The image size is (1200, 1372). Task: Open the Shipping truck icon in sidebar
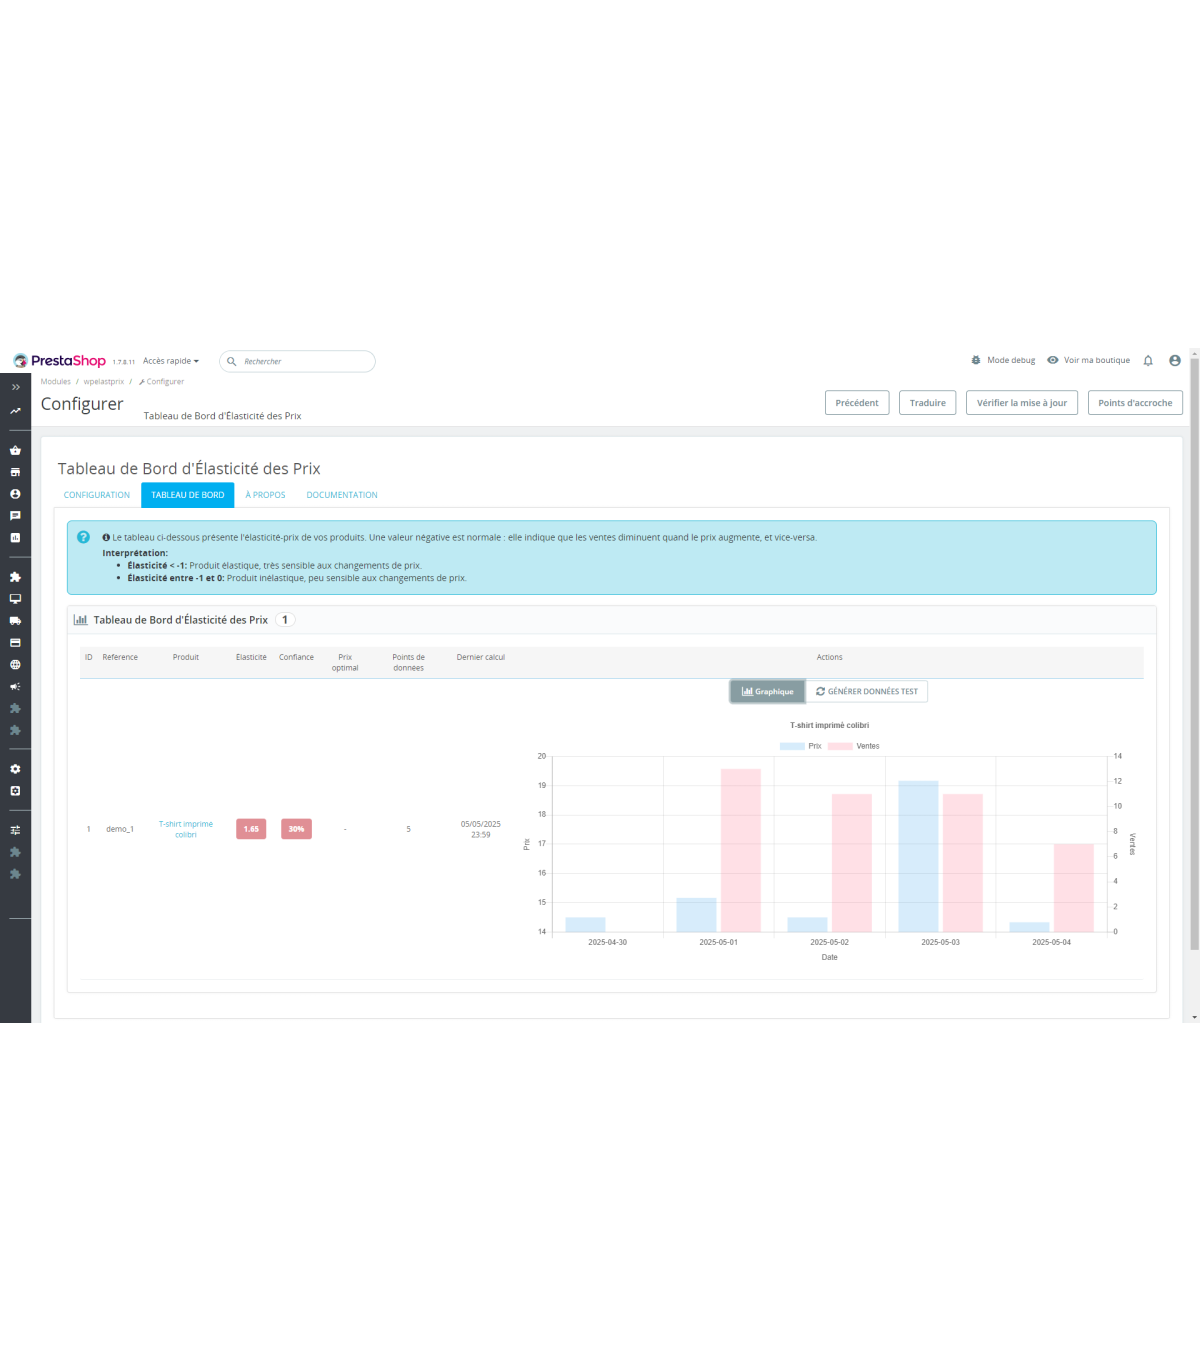pyautogui.click(x=15, y=621)
